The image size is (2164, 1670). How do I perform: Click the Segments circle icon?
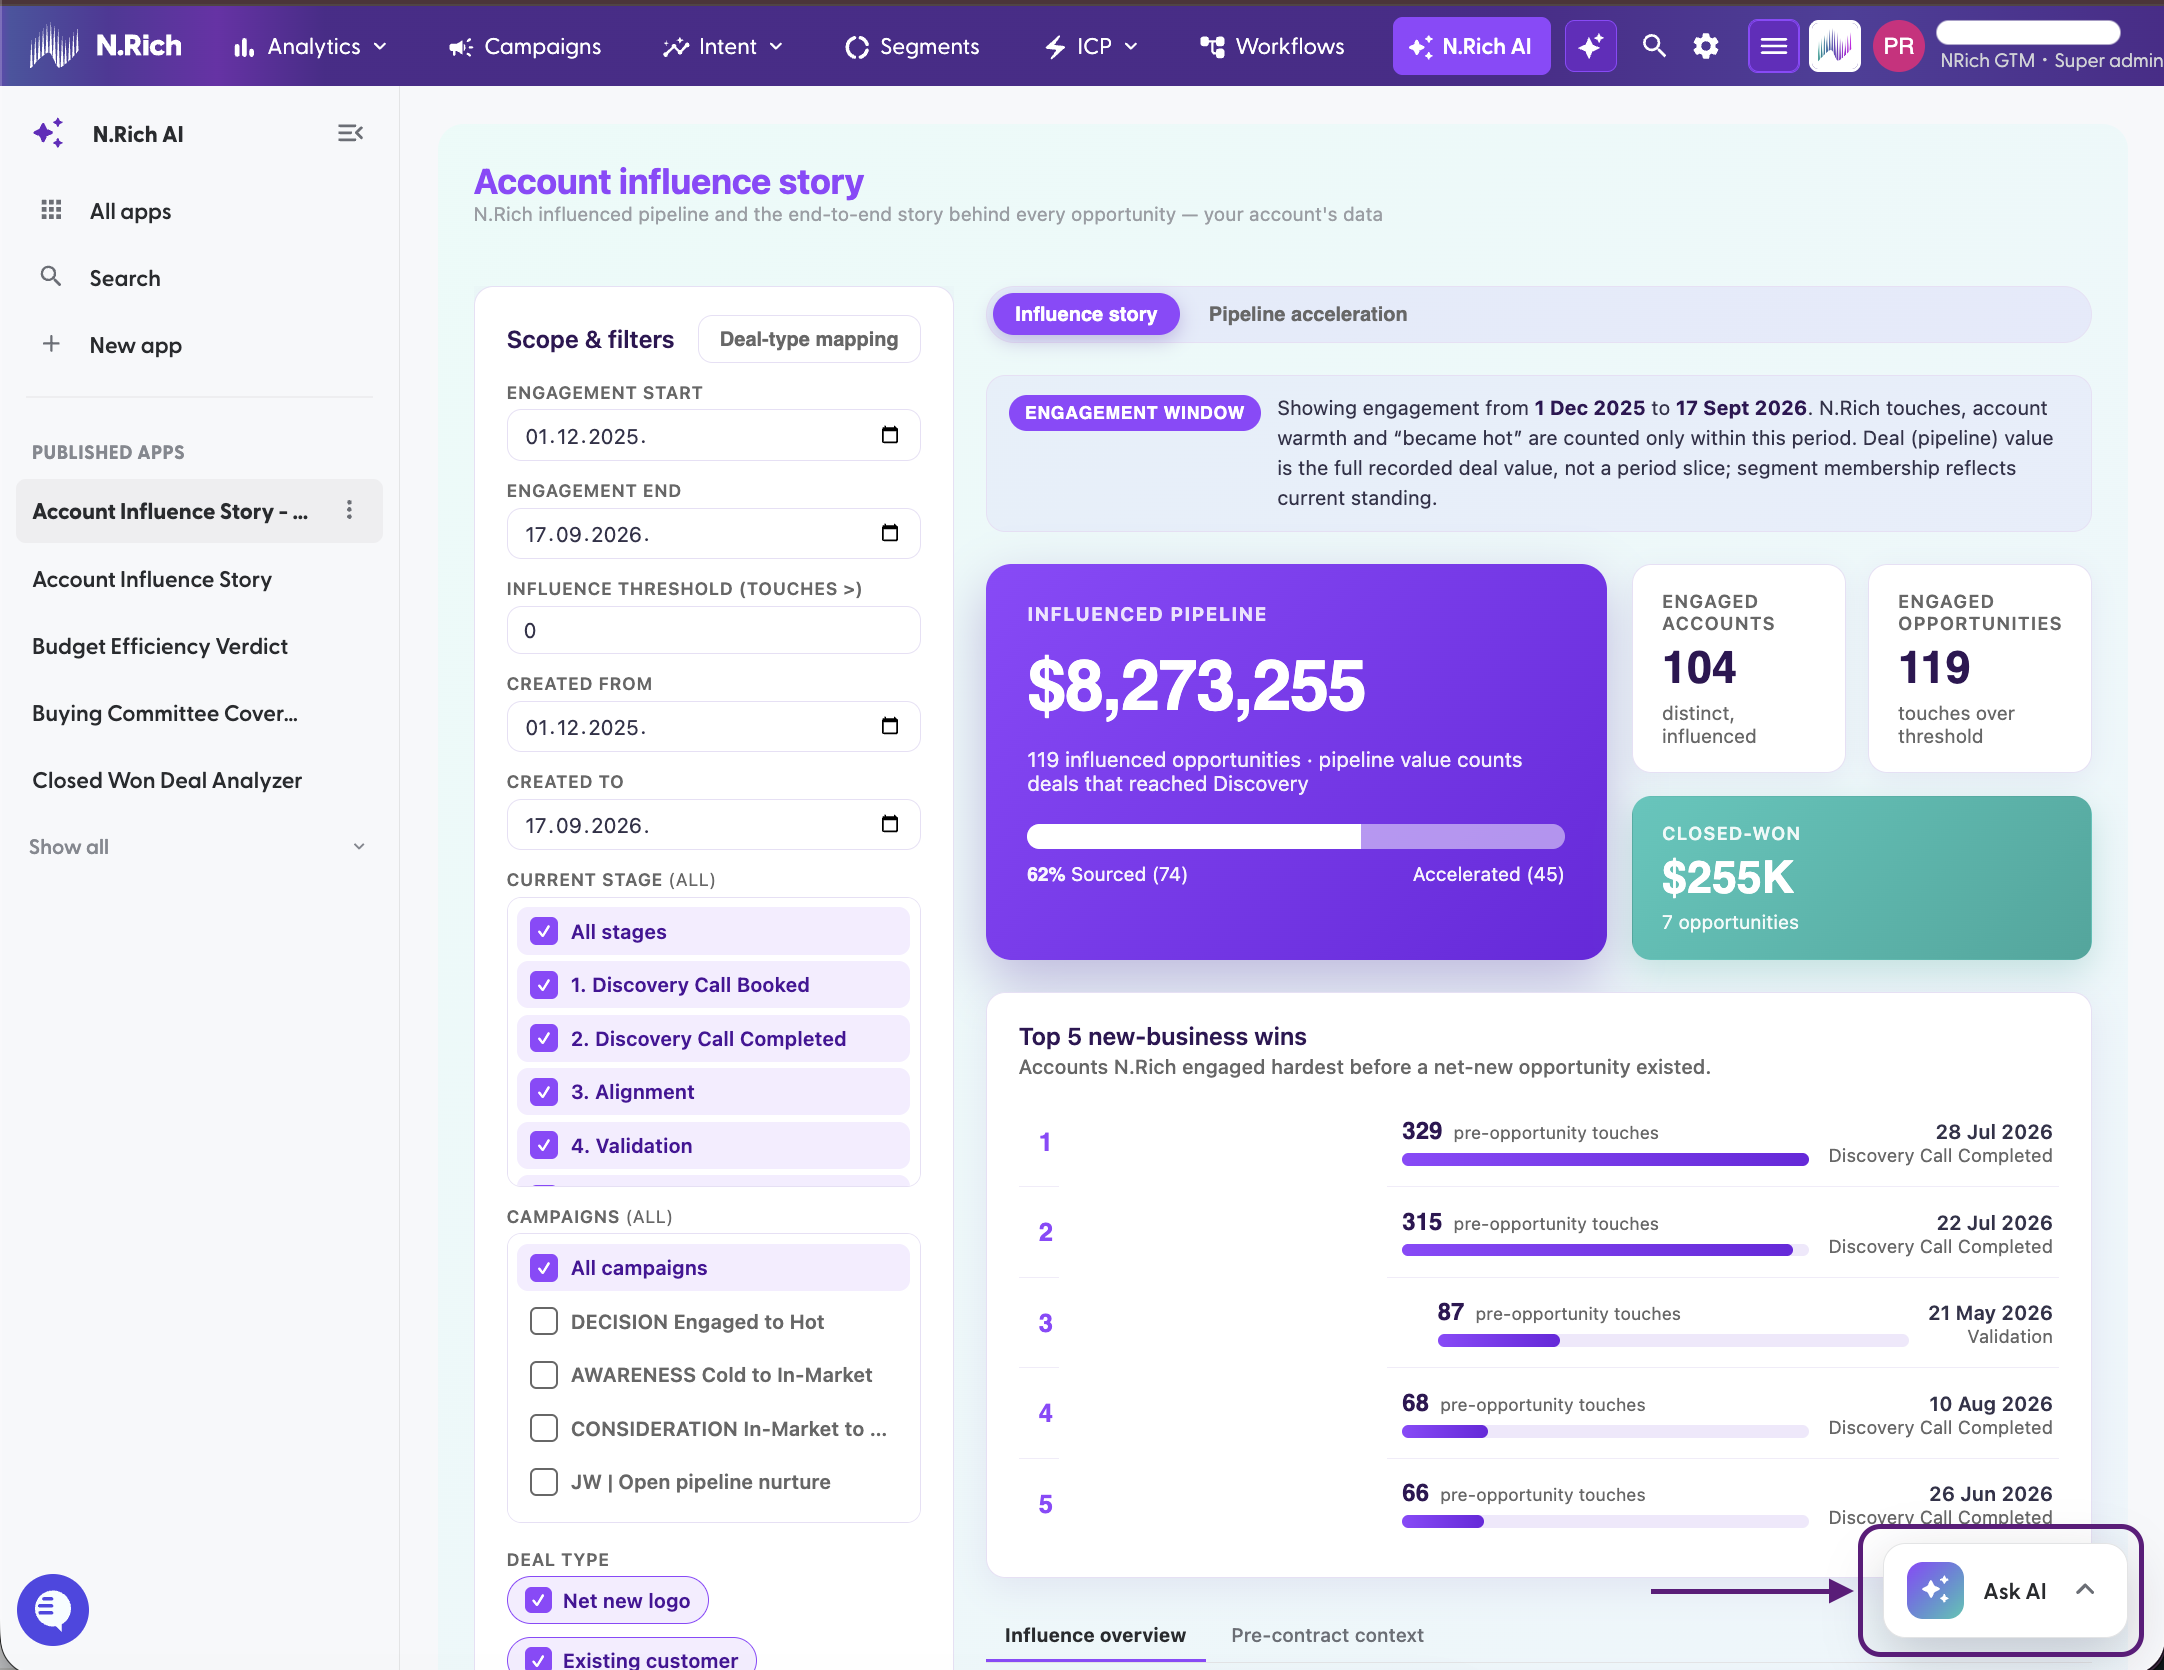click(x=857, y=47)
